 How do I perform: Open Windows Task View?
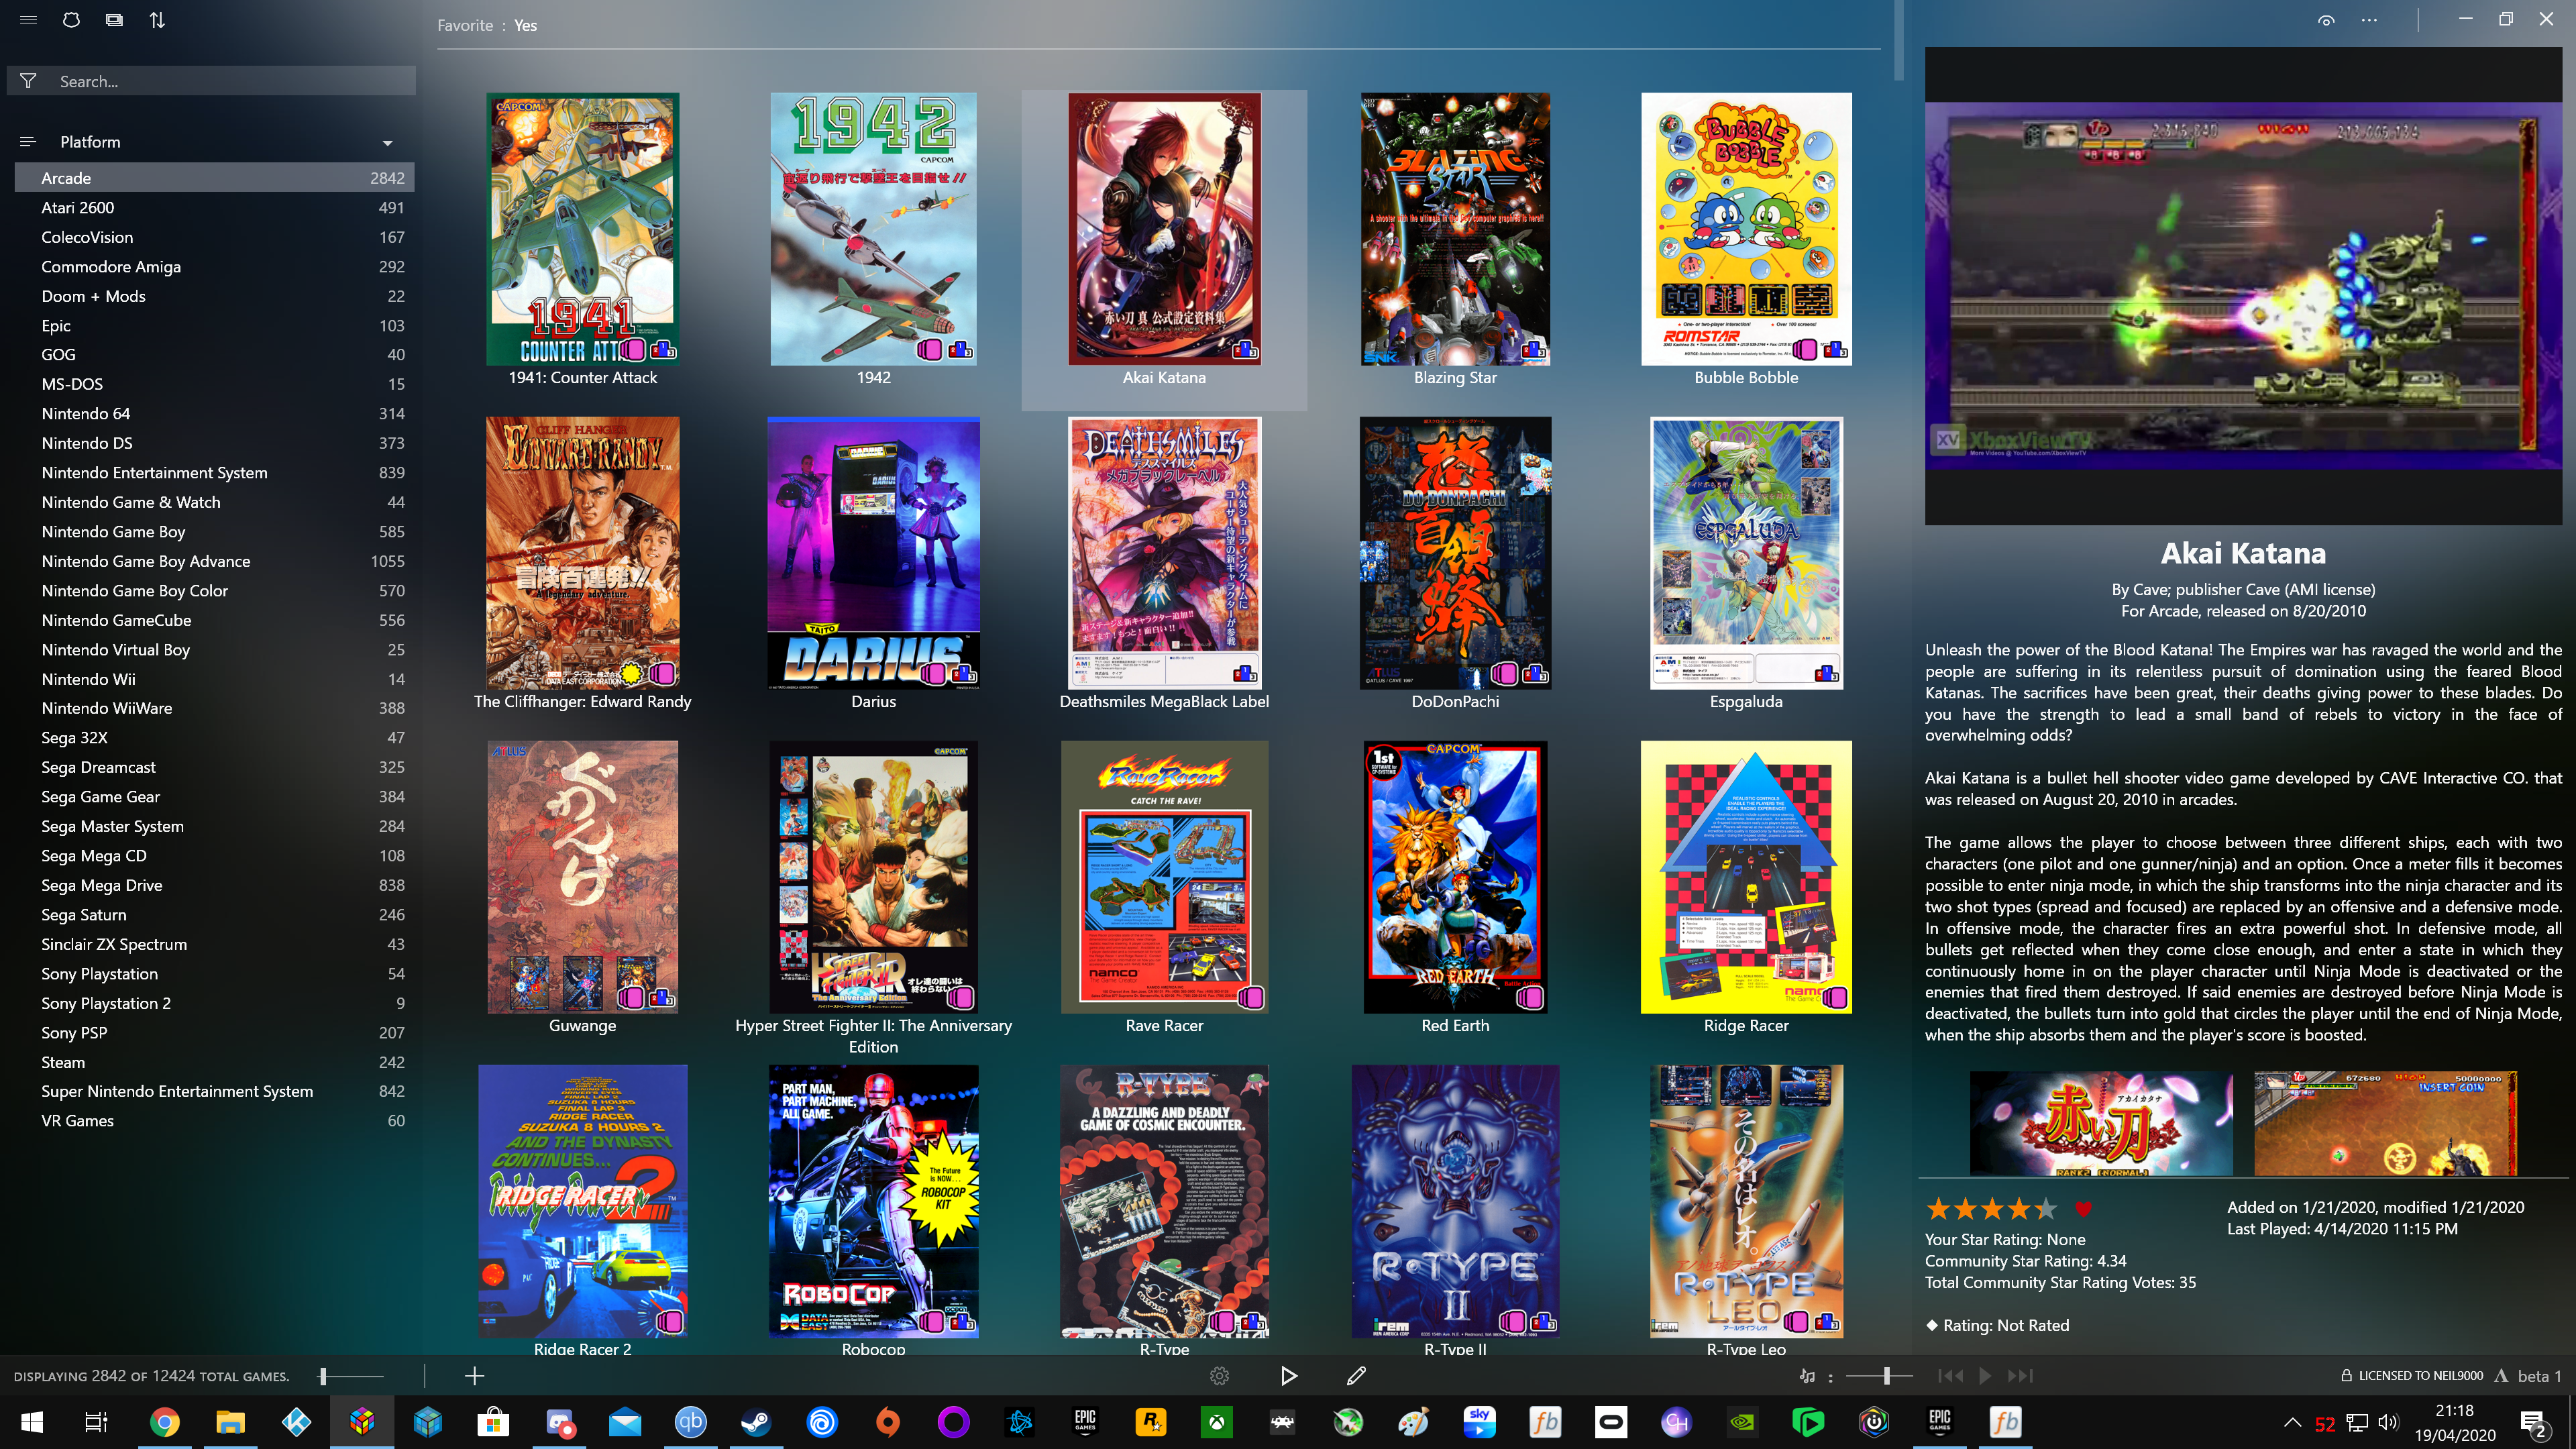(x=96, y=1421)
